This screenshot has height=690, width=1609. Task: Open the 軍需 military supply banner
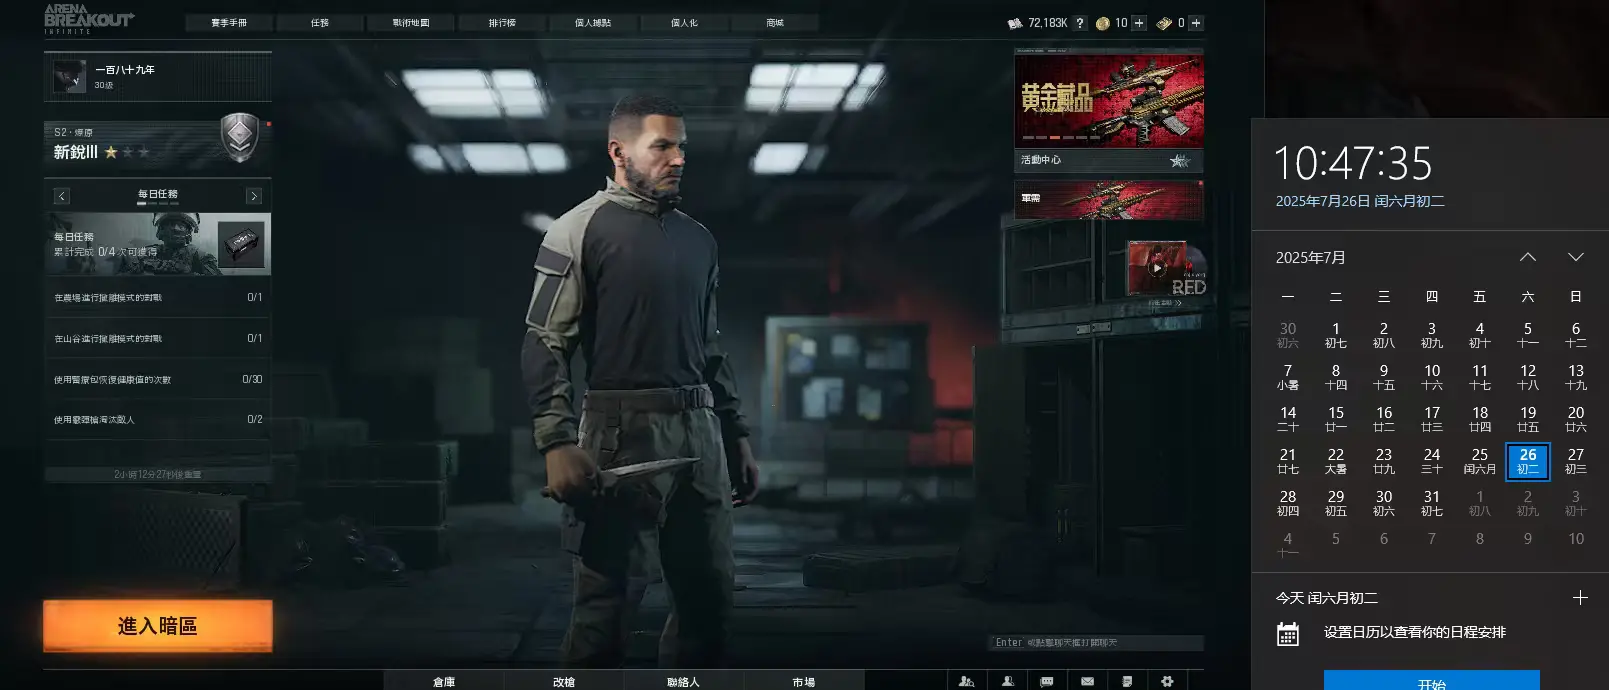tap(1109, 199)
